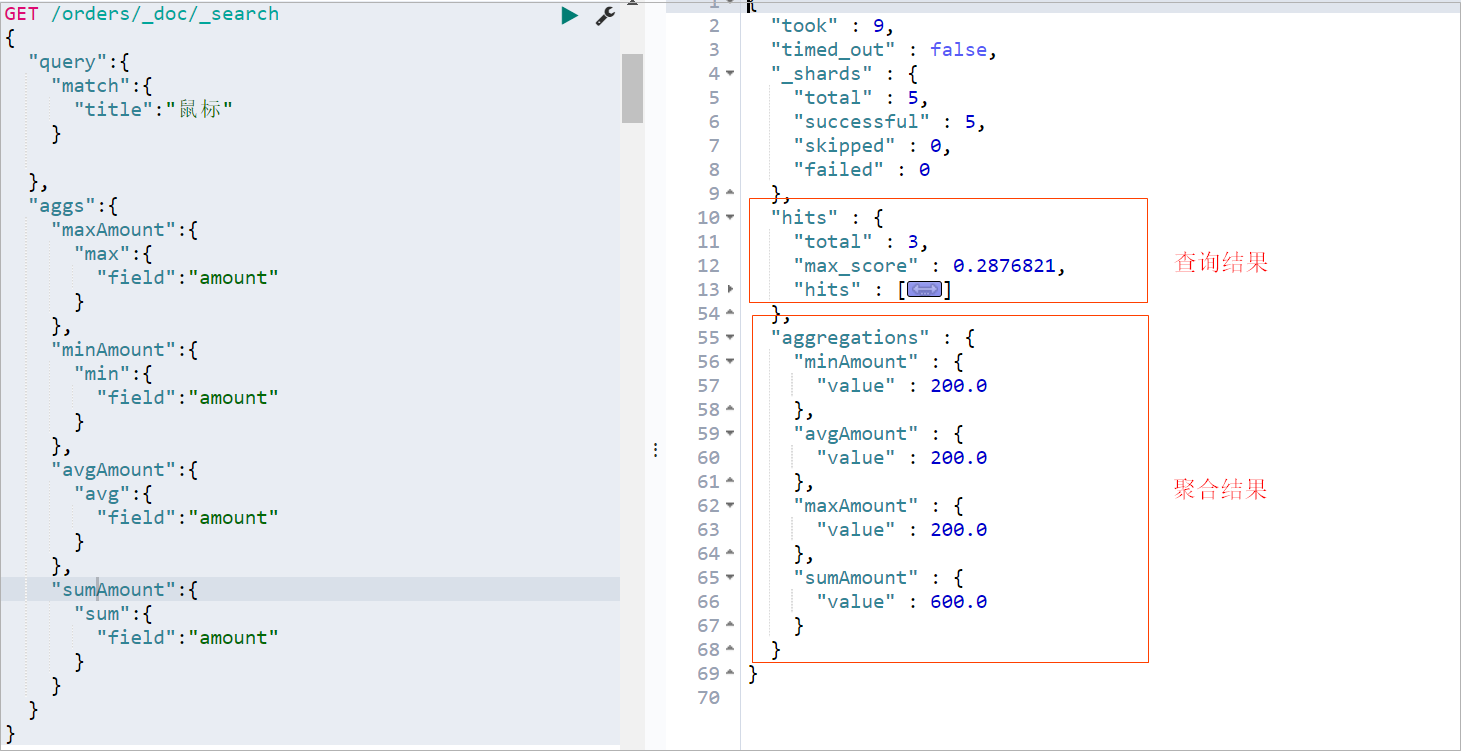Fold the "minAmount" result on line 56
This screenshot has height=751, width=1461.
pyautogui.click(x=730, y=361)
